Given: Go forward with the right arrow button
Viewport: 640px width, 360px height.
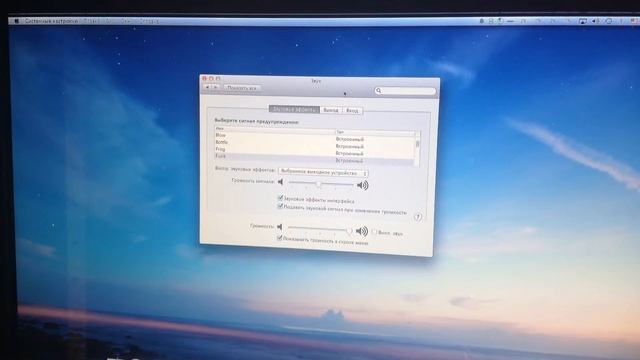Looking at the screenshot, I should 216,87.
